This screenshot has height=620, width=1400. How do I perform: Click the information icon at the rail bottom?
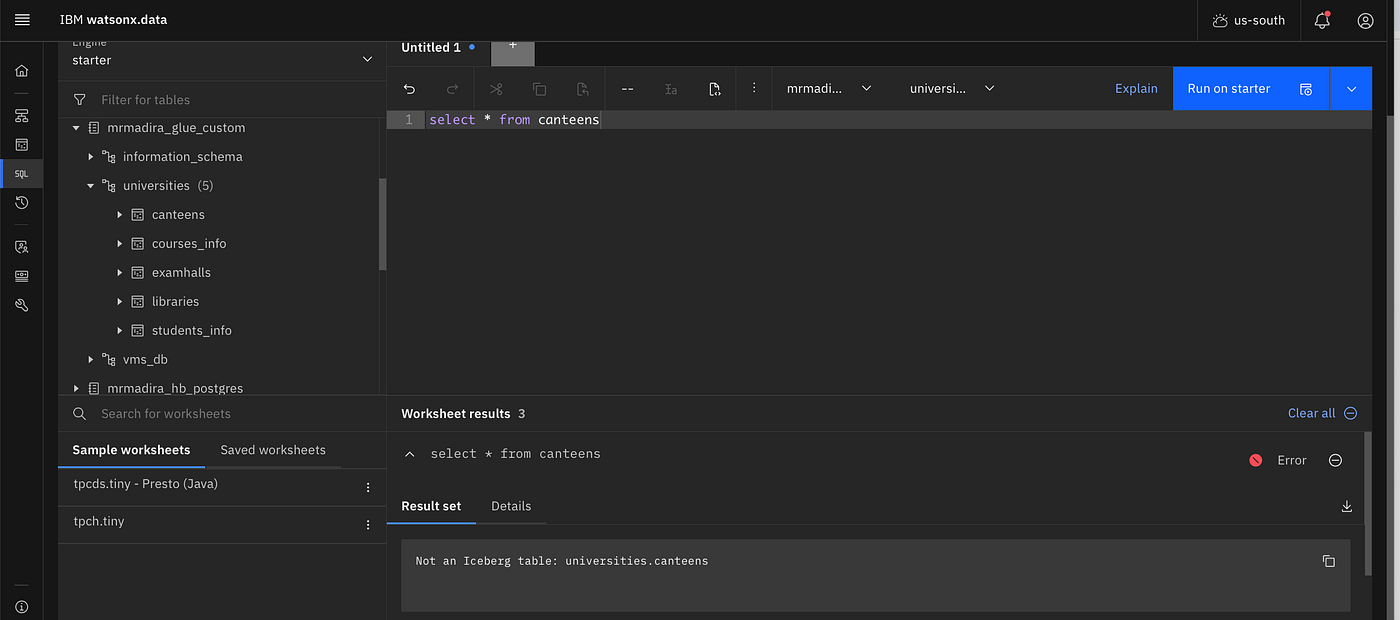coord(22,606)
